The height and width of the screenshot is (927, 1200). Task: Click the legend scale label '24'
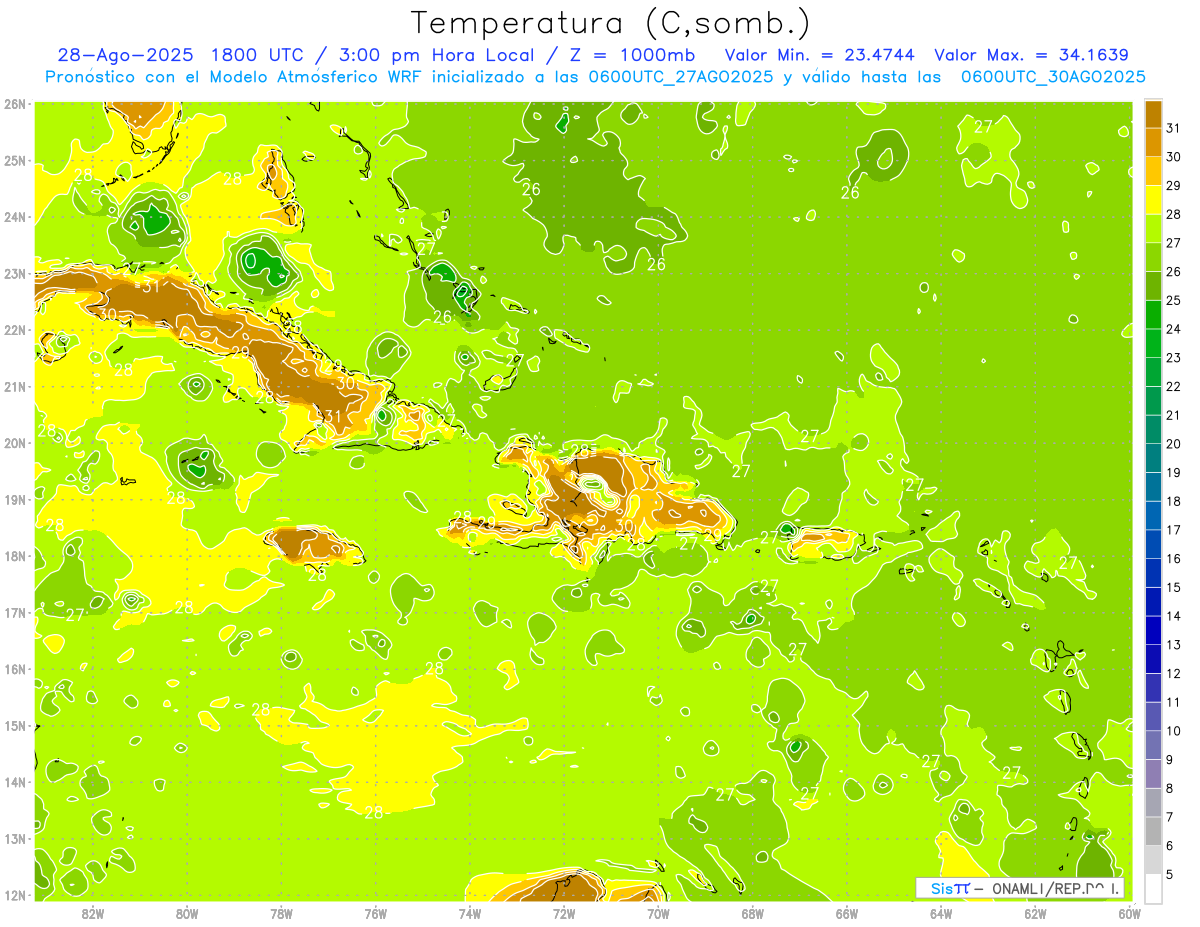[1174, 328]
